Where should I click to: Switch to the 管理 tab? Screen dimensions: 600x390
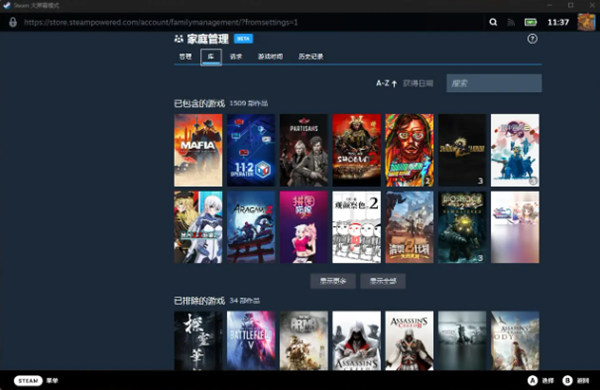186,57
